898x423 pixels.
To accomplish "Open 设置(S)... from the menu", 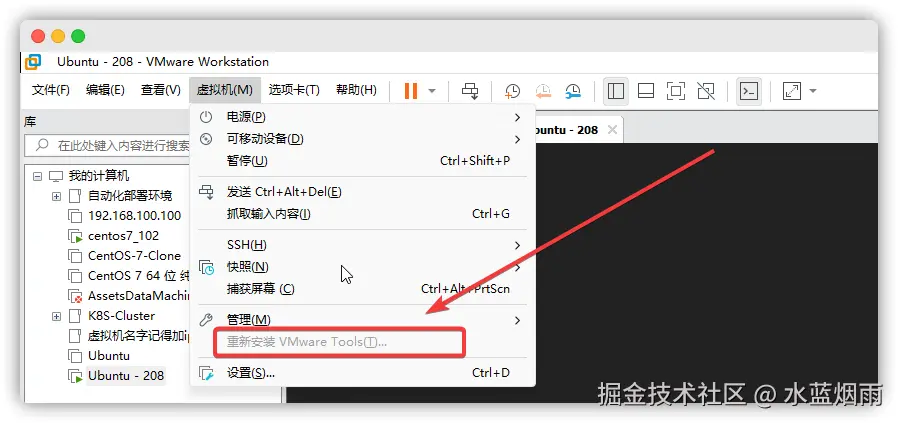I will (x=362, y=373).
